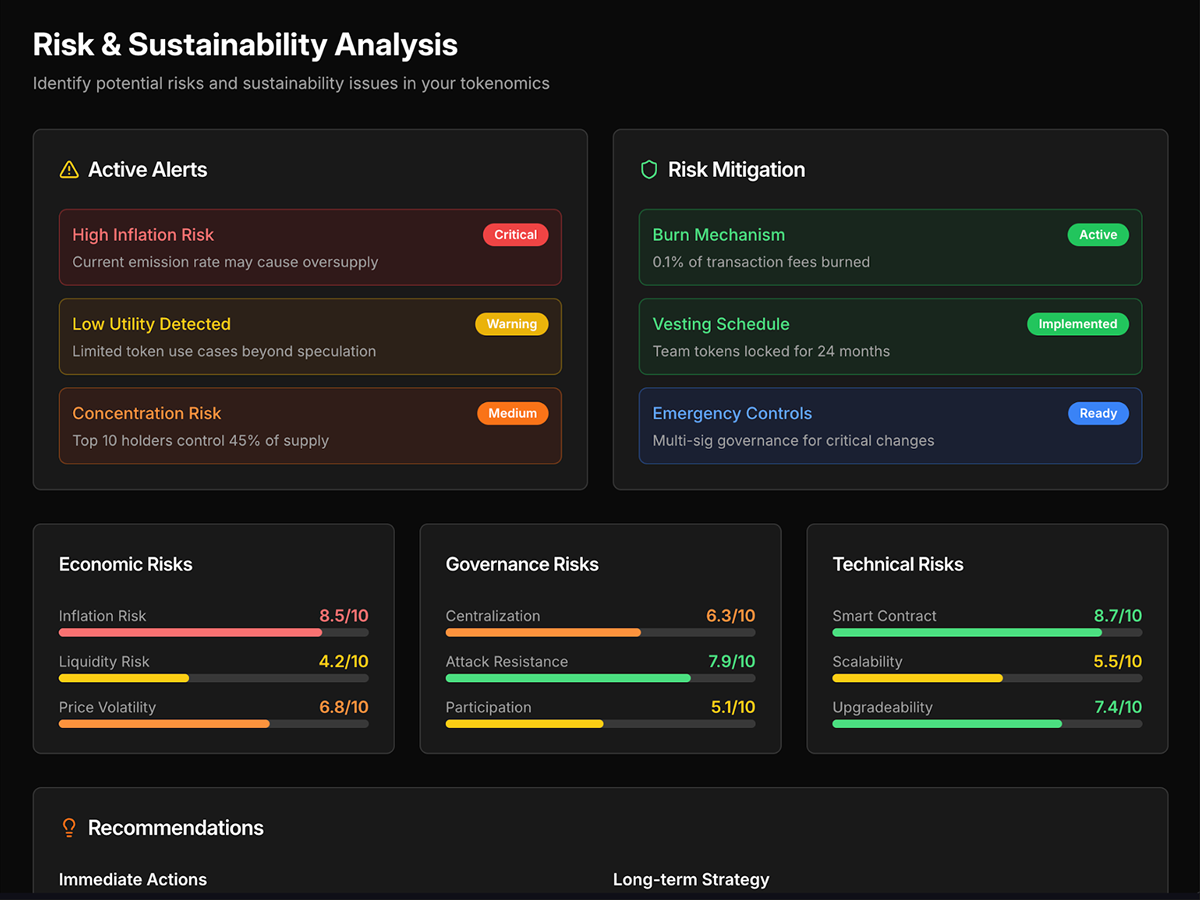Click the 7.4/10 Upgradeability score

pyautogui.click(x=1118, y=707)
